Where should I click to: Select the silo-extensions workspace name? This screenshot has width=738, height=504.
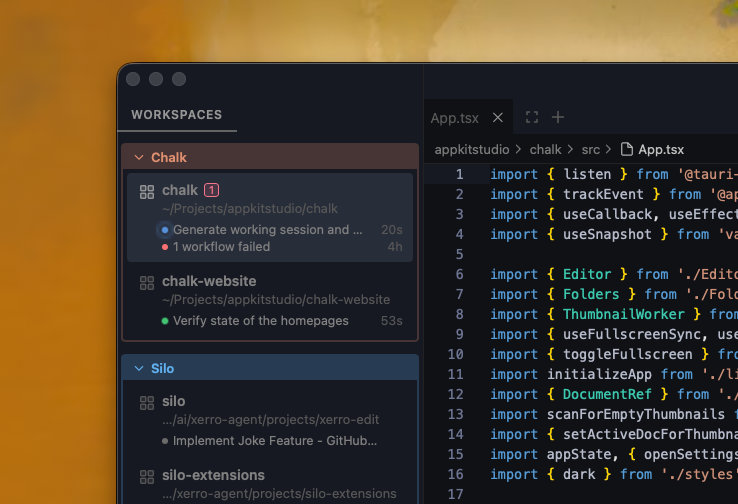213,475
